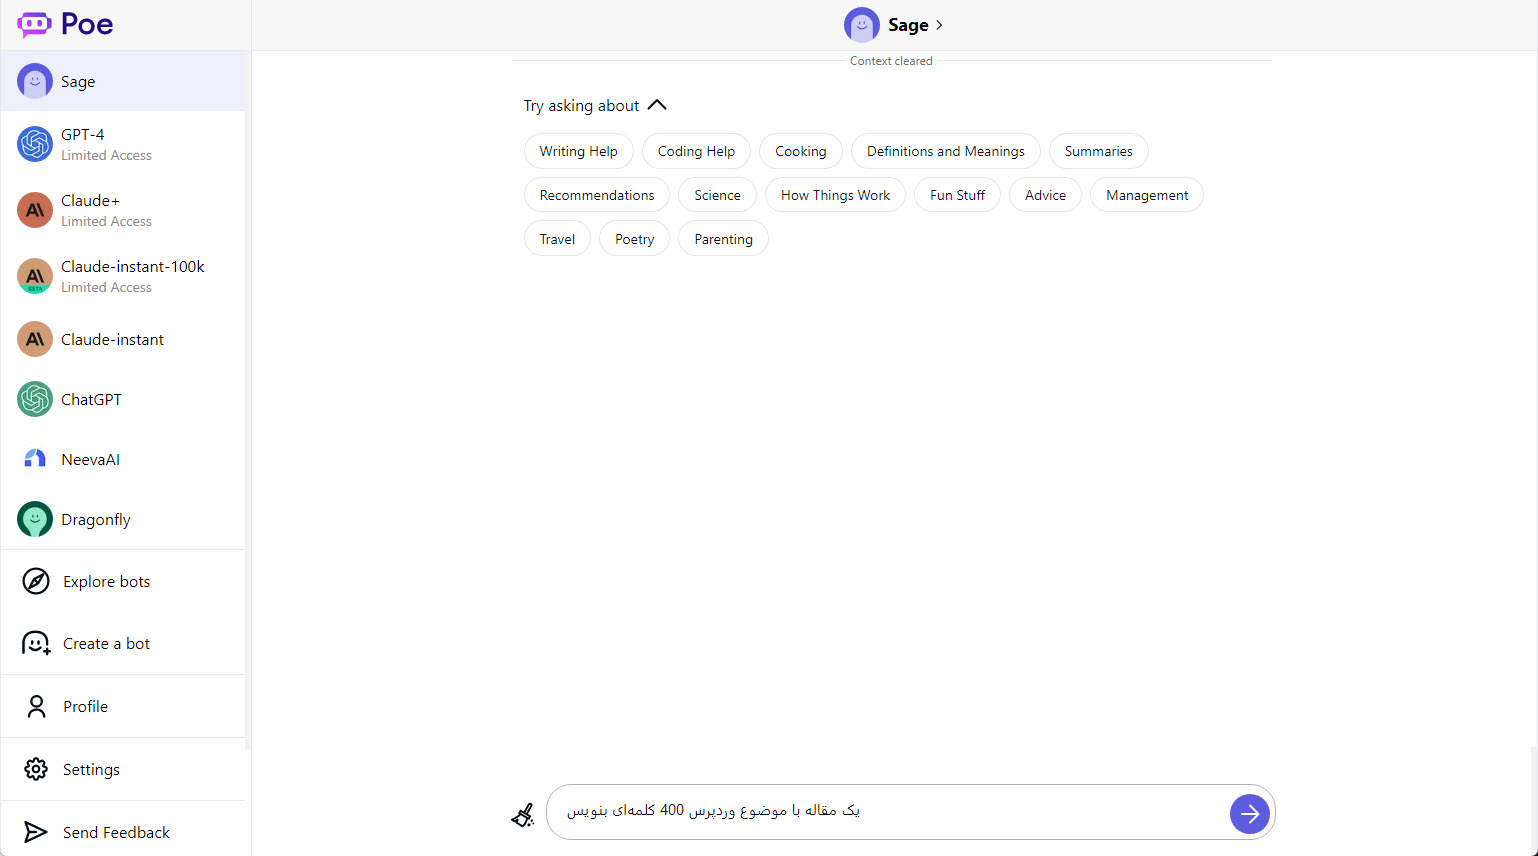The height and width of the screenshot is (856, 1538).
Task: Choose the Poetry topic chip
Action: click(x=635, y=239)
